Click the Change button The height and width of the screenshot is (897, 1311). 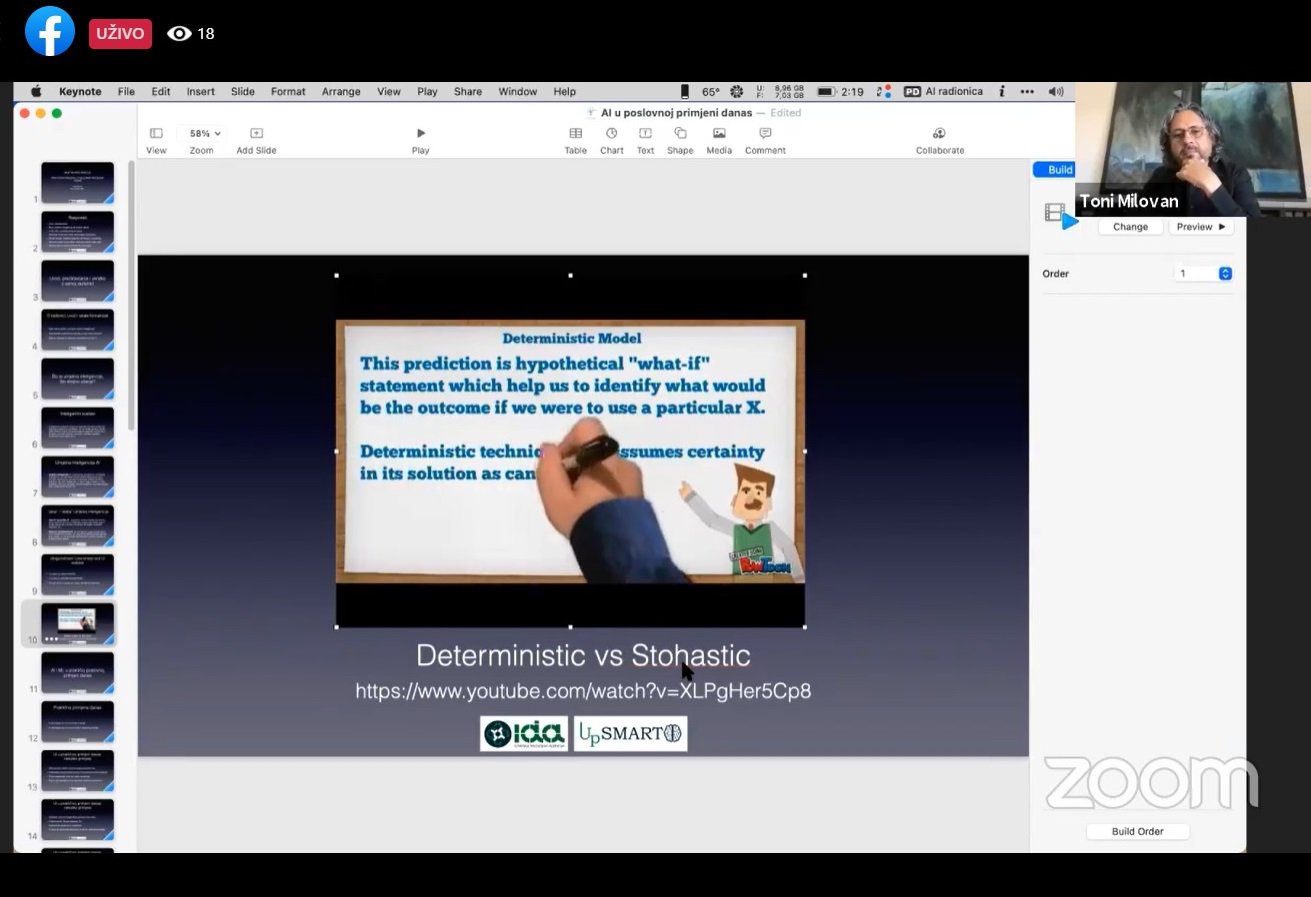[1130, 227]
